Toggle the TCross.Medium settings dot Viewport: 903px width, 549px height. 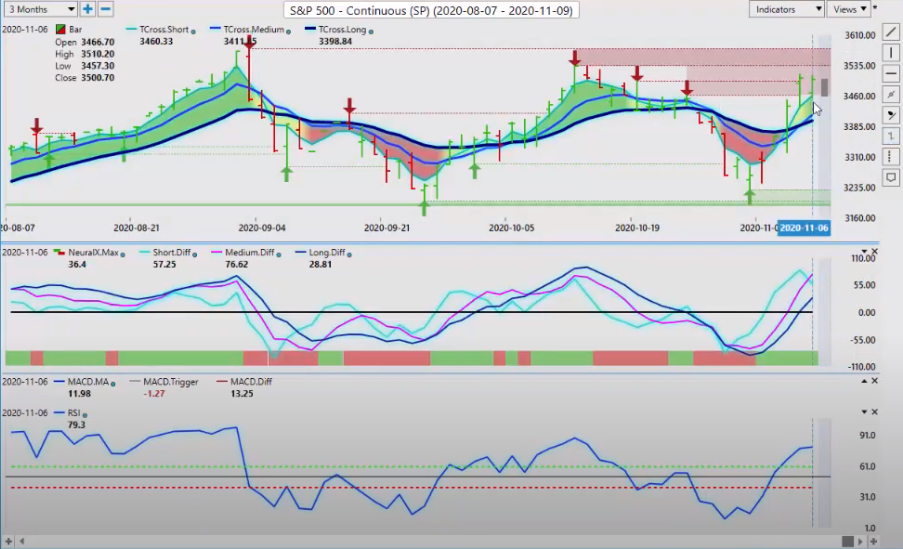(289, 31)
